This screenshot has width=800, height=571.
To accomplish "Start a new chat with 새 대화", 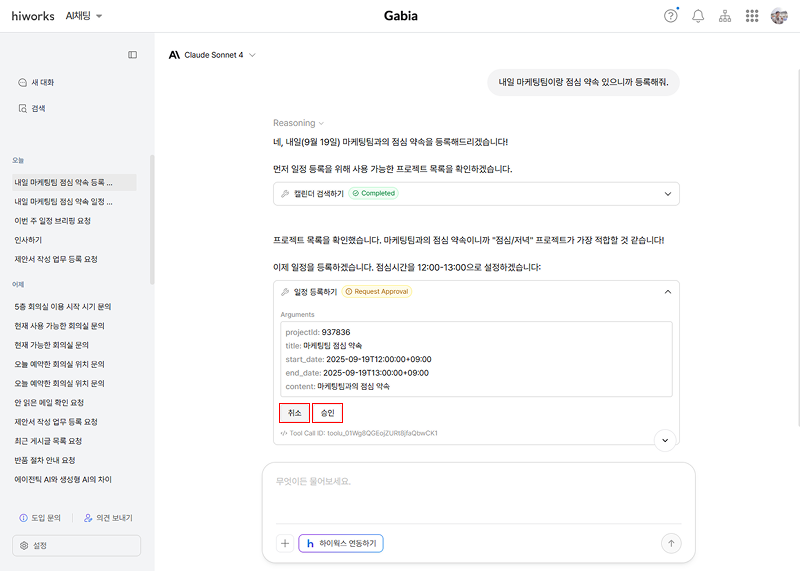I will [x=42, y=82].
